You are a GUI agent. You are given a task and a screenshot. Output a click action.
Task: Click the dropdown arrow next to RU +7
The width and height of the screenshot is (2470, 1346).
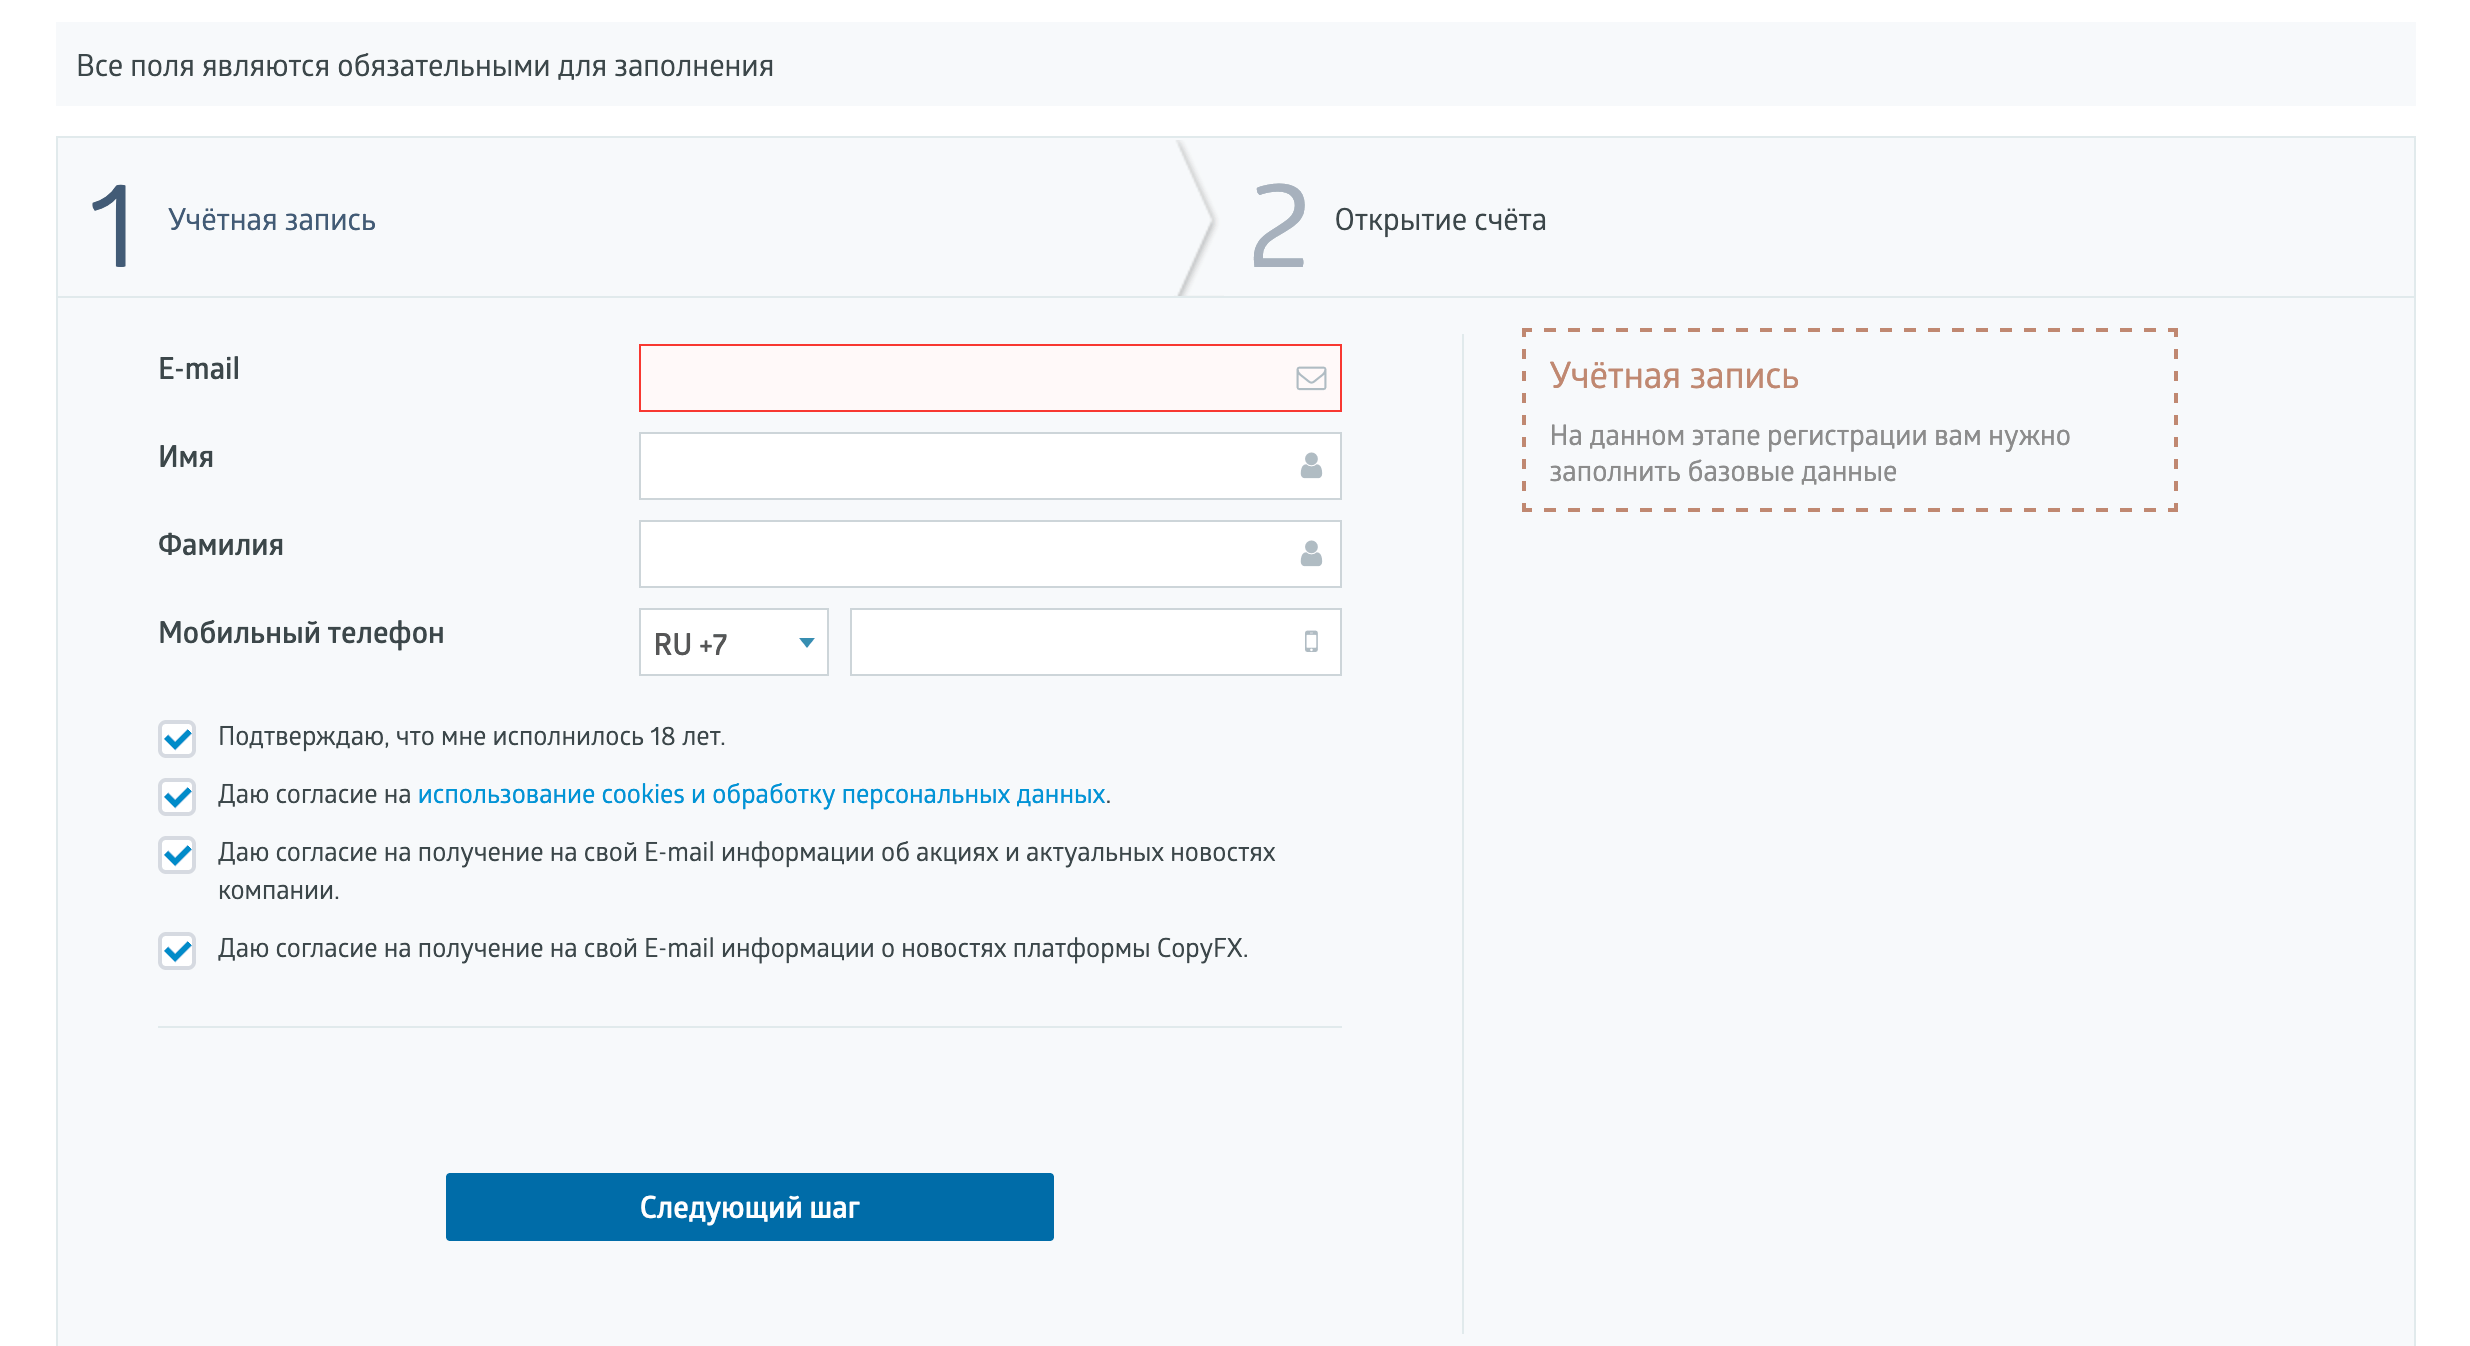806,643
